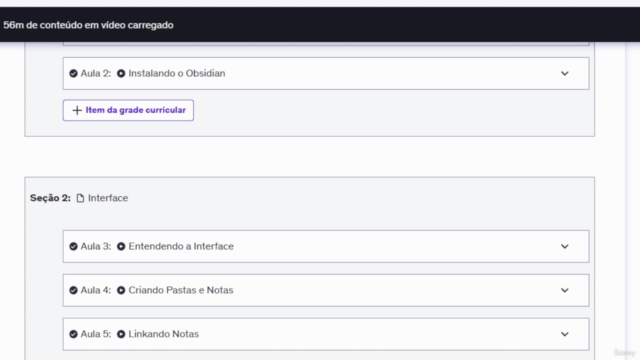
Task: Click the Aula 3: label
Action: 96,247
